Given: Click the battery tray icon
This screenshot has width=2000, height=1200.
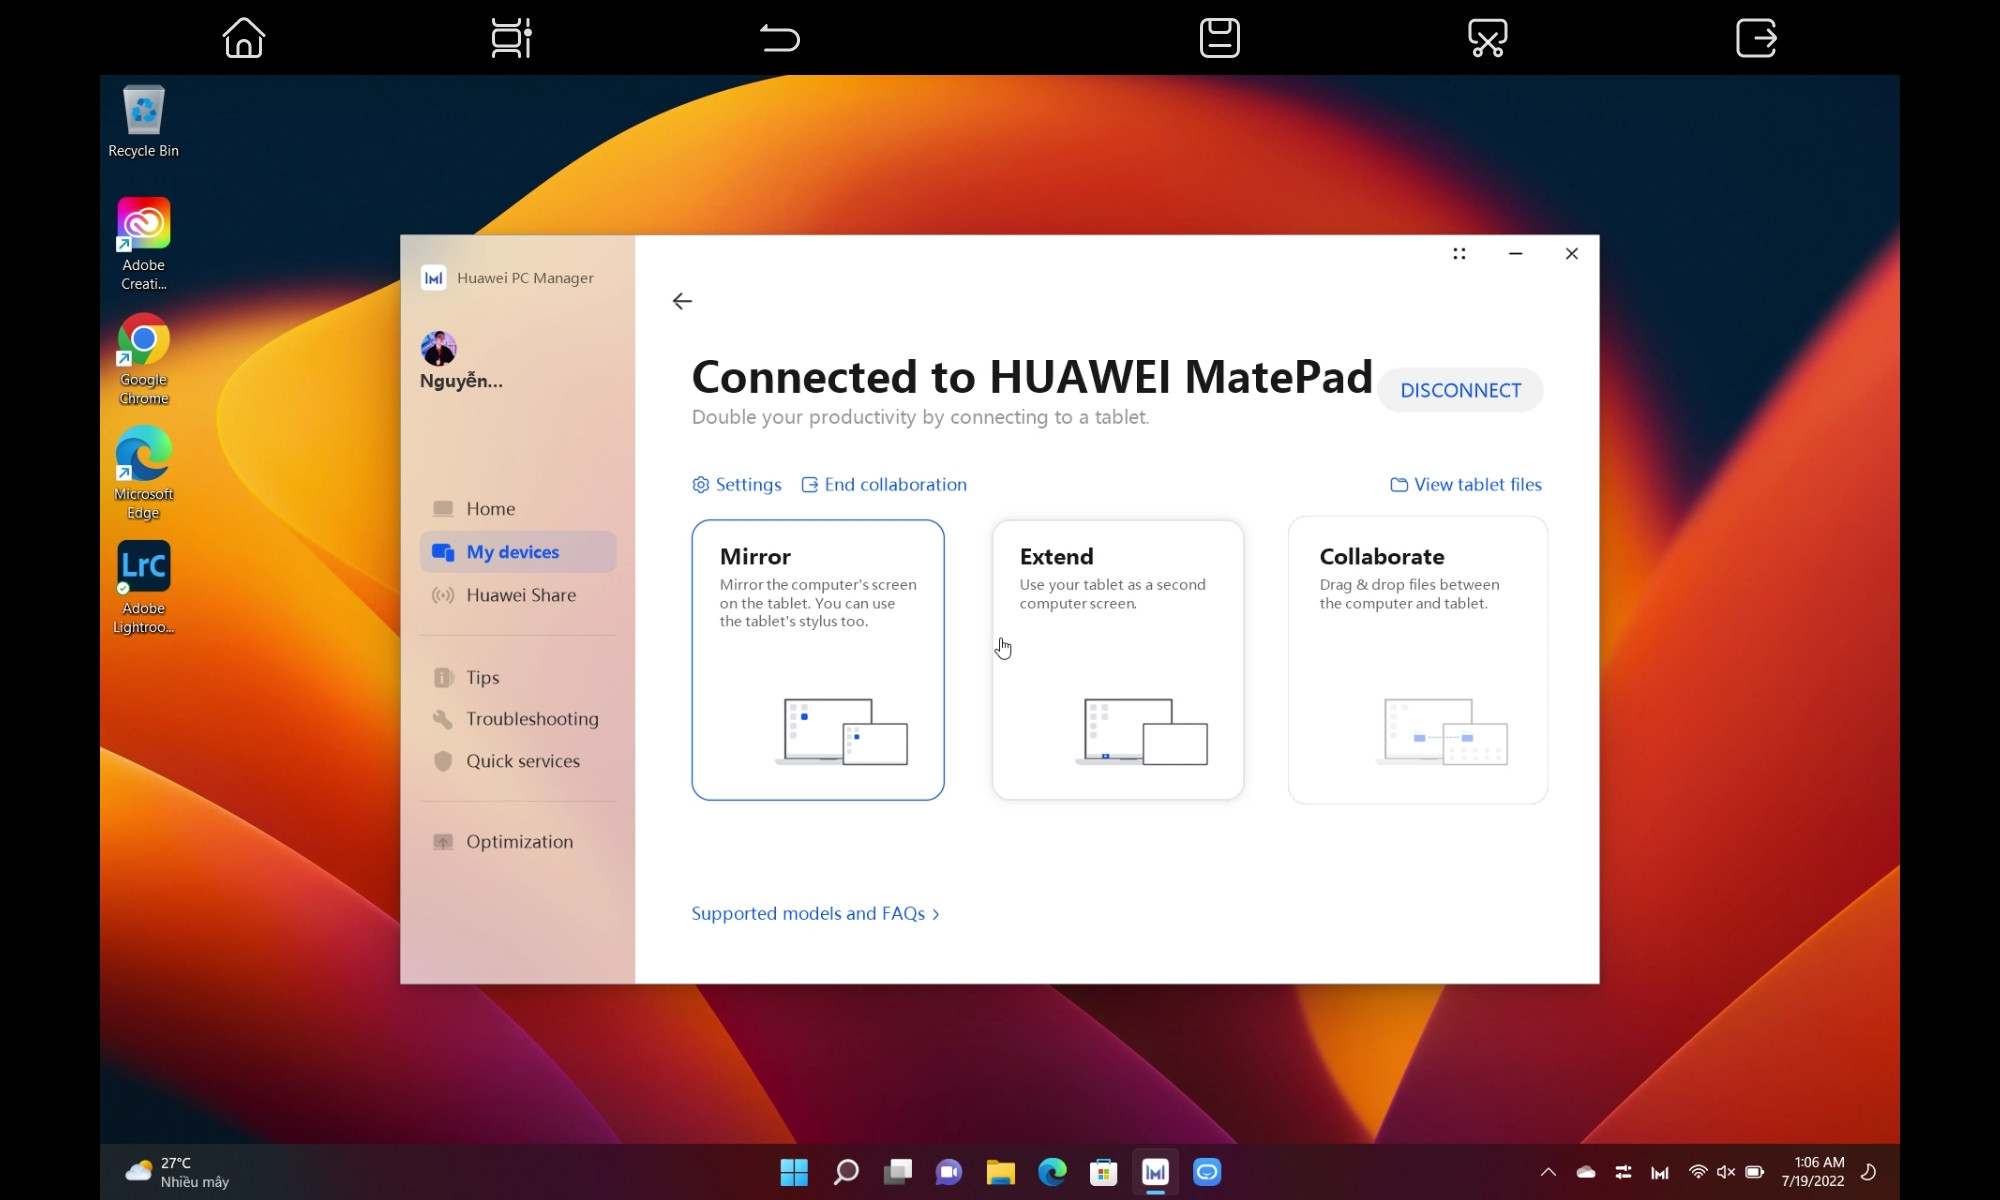Looking at the screenshot, I should pyautogui.click(x=1755, y=1172).
